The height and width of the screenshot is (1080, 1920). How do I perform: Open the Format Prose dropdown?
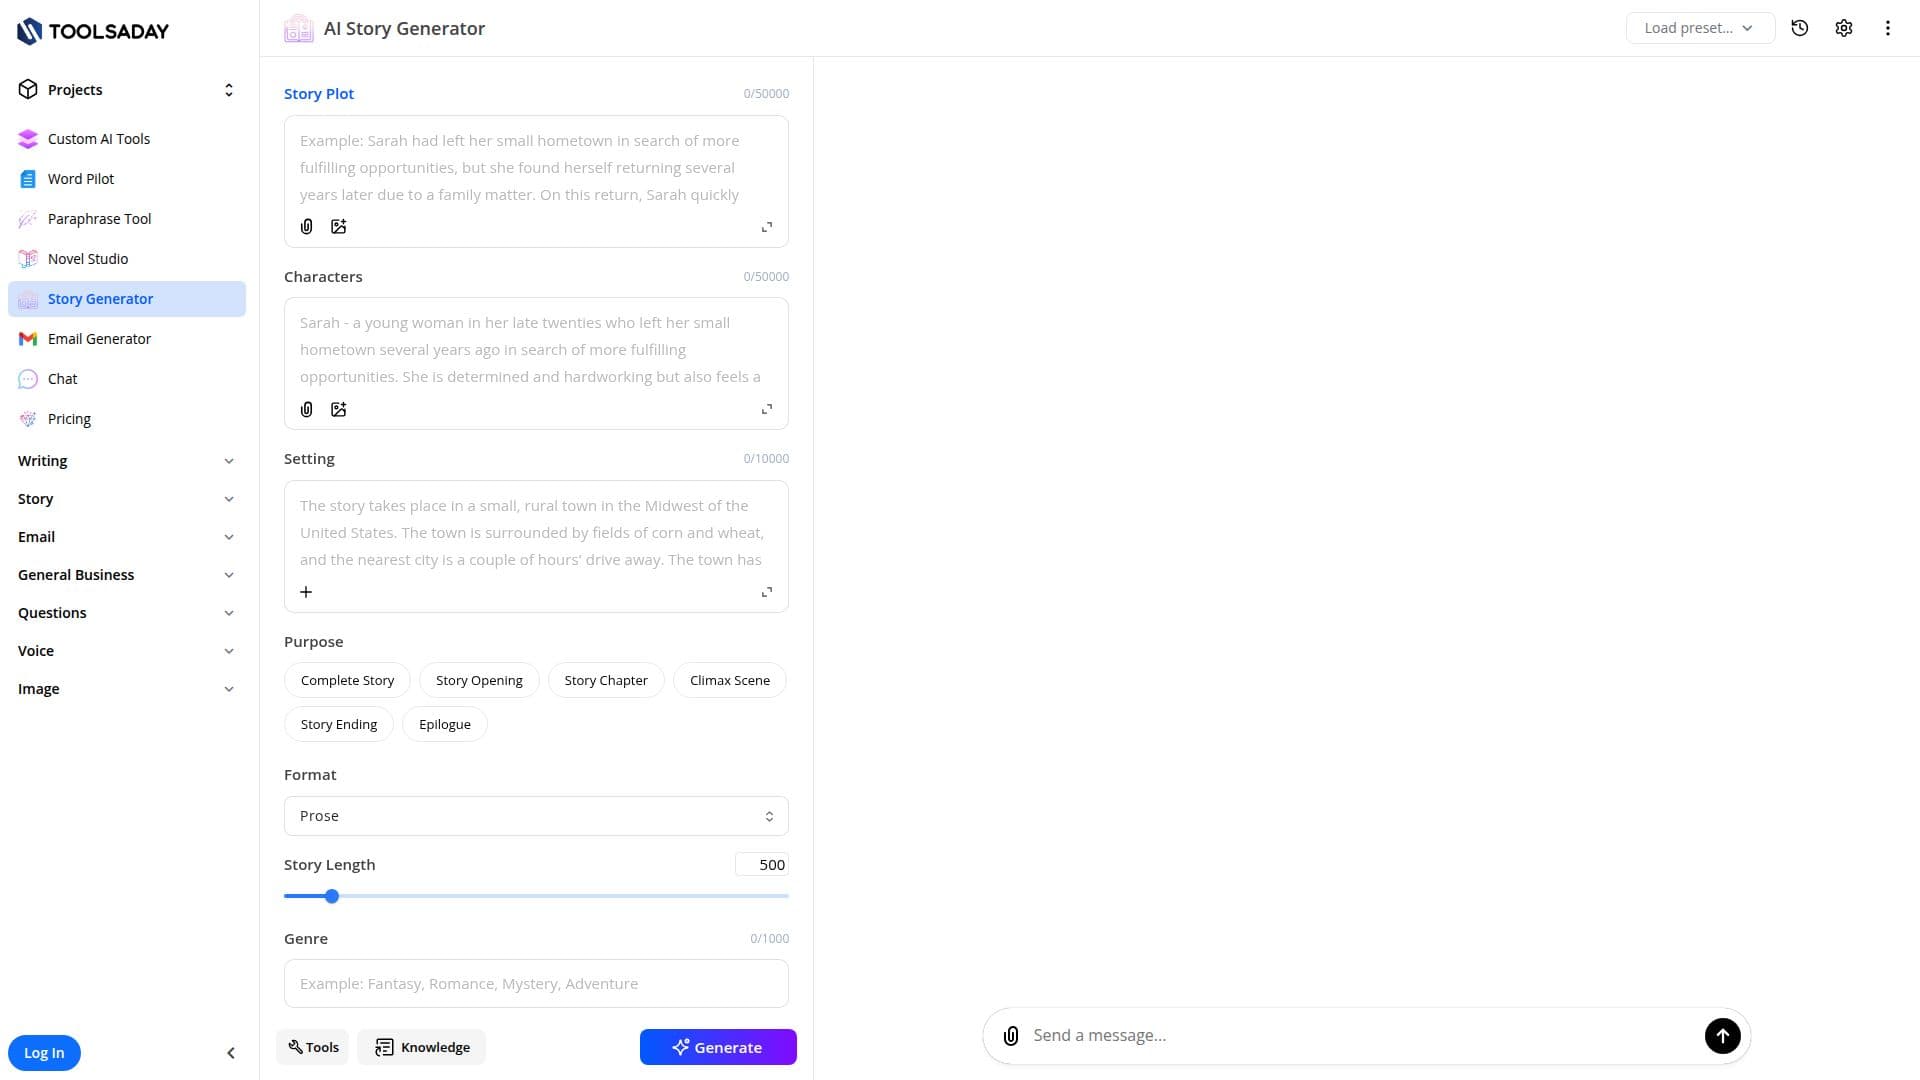(536, 816)
